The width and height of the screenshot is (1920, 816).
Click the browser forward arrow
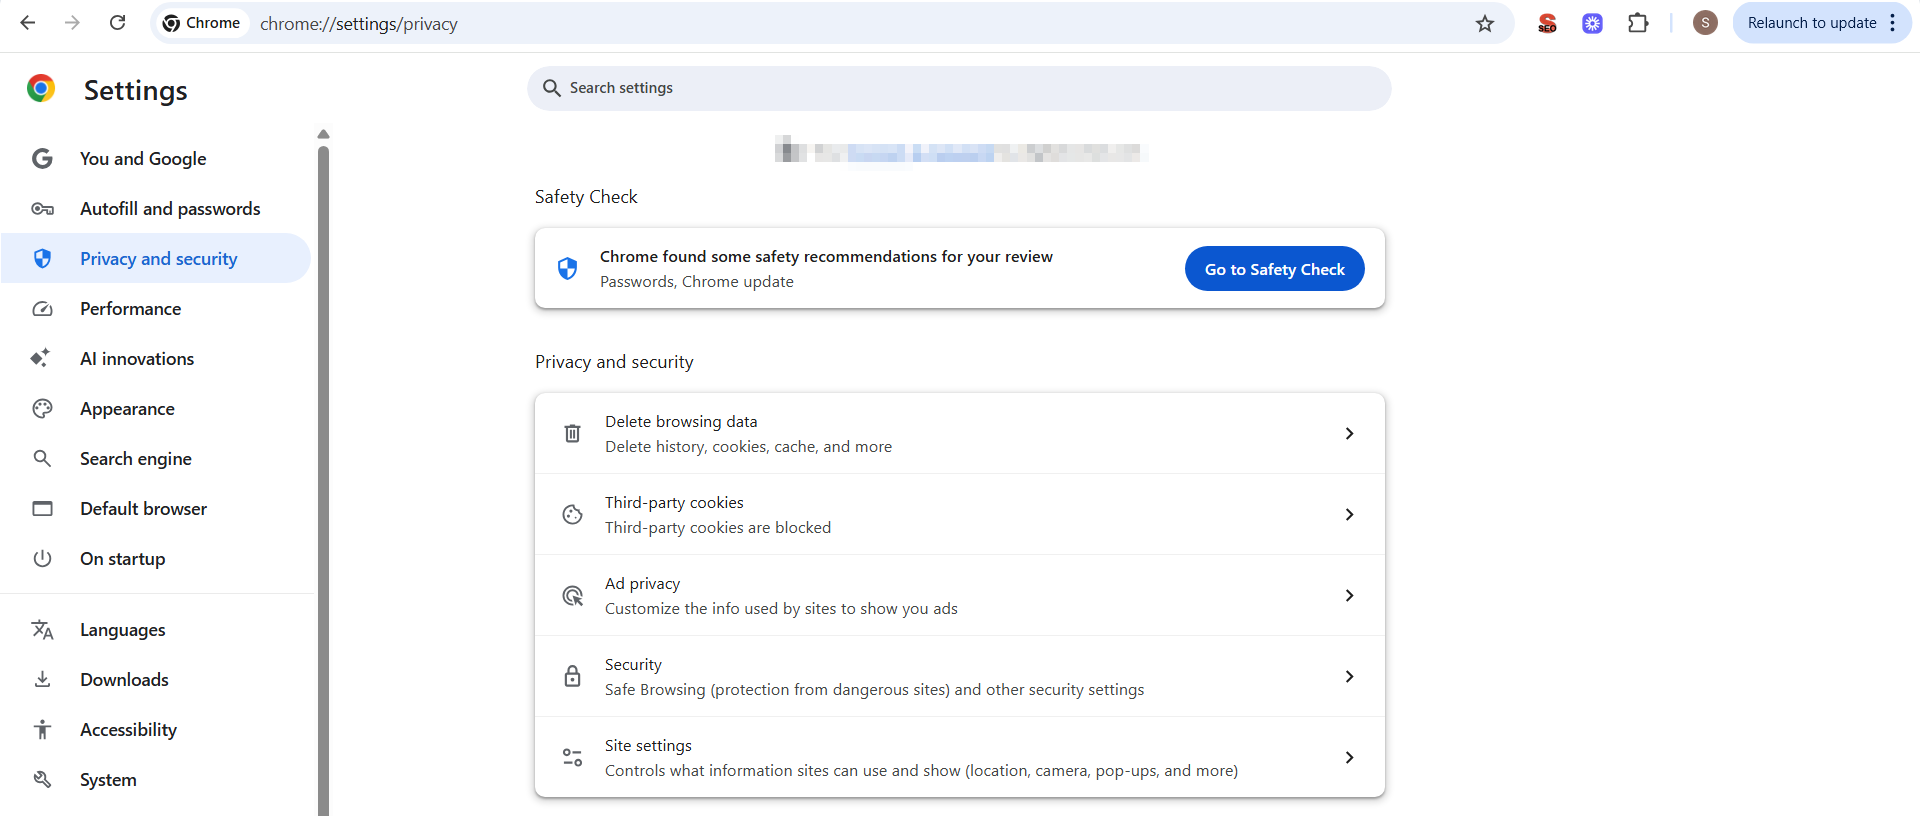[72, 23]
